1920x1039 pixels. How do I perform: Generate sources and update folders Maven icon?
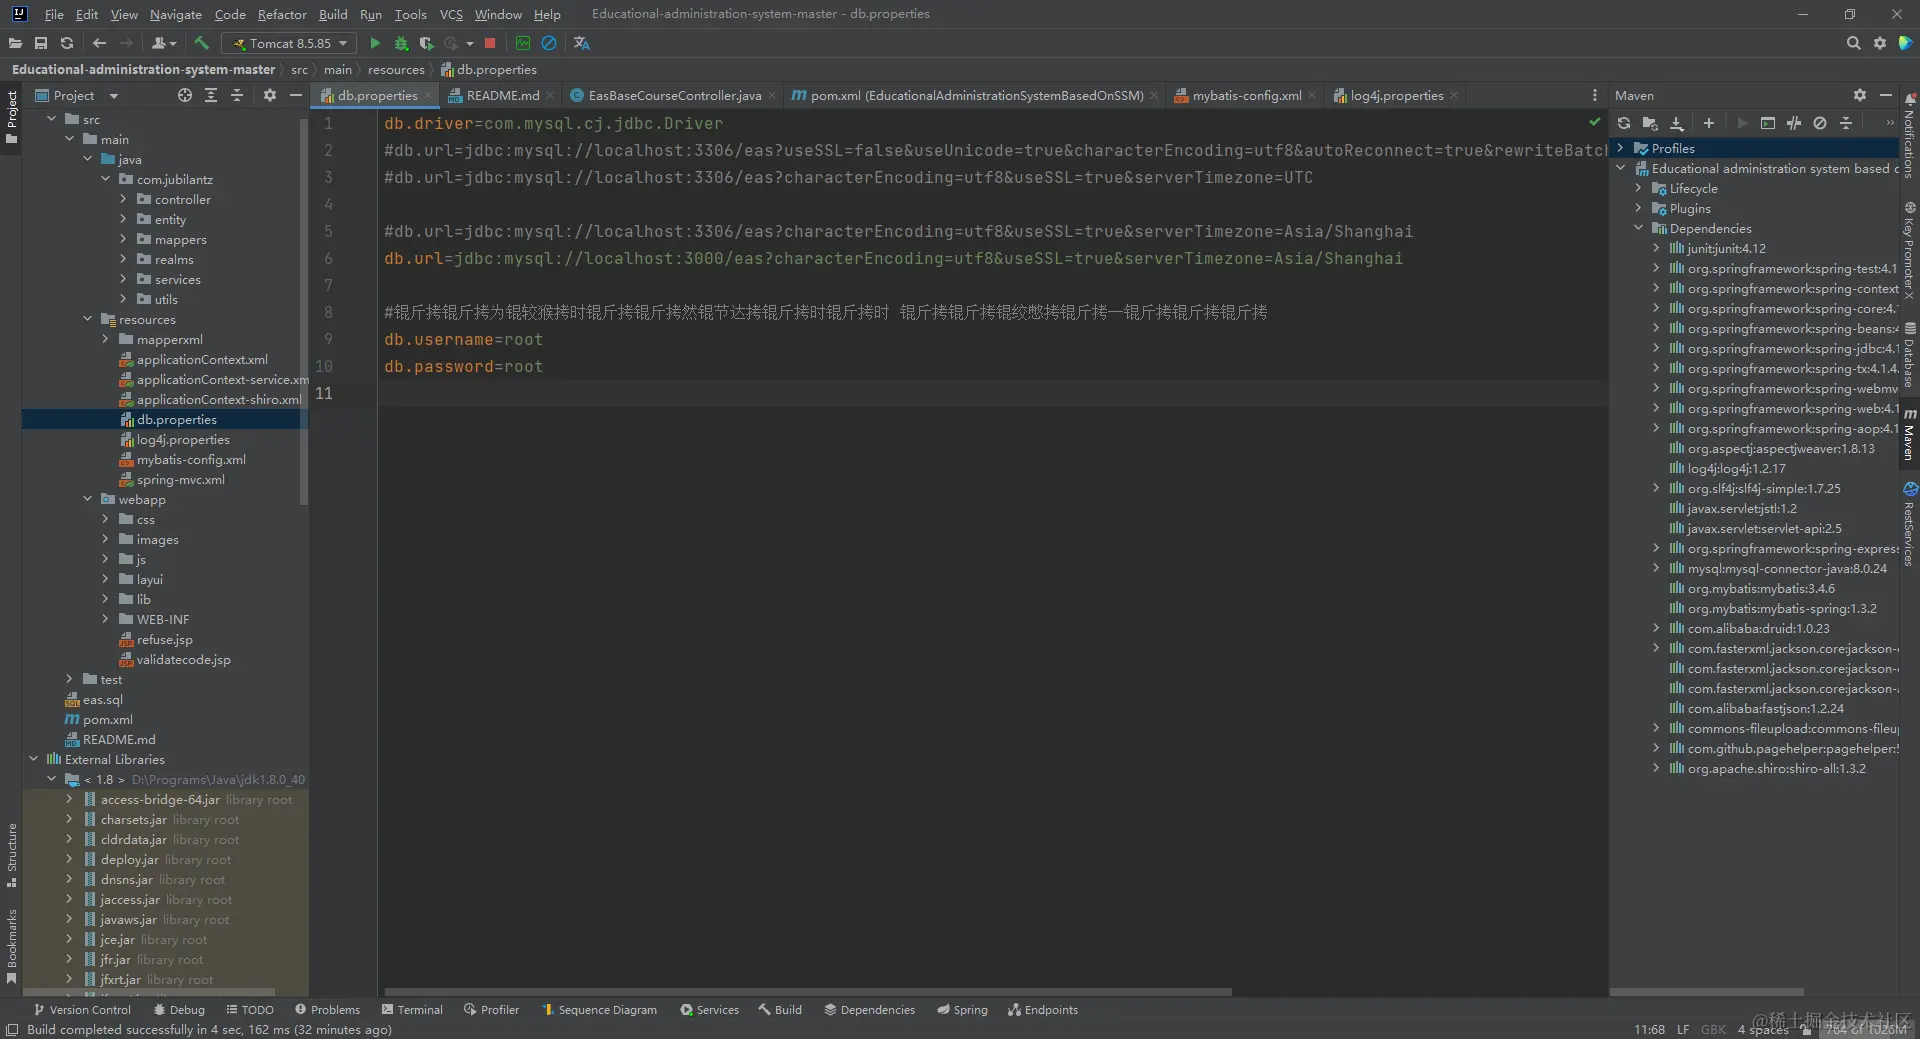tap(1650, 123)
